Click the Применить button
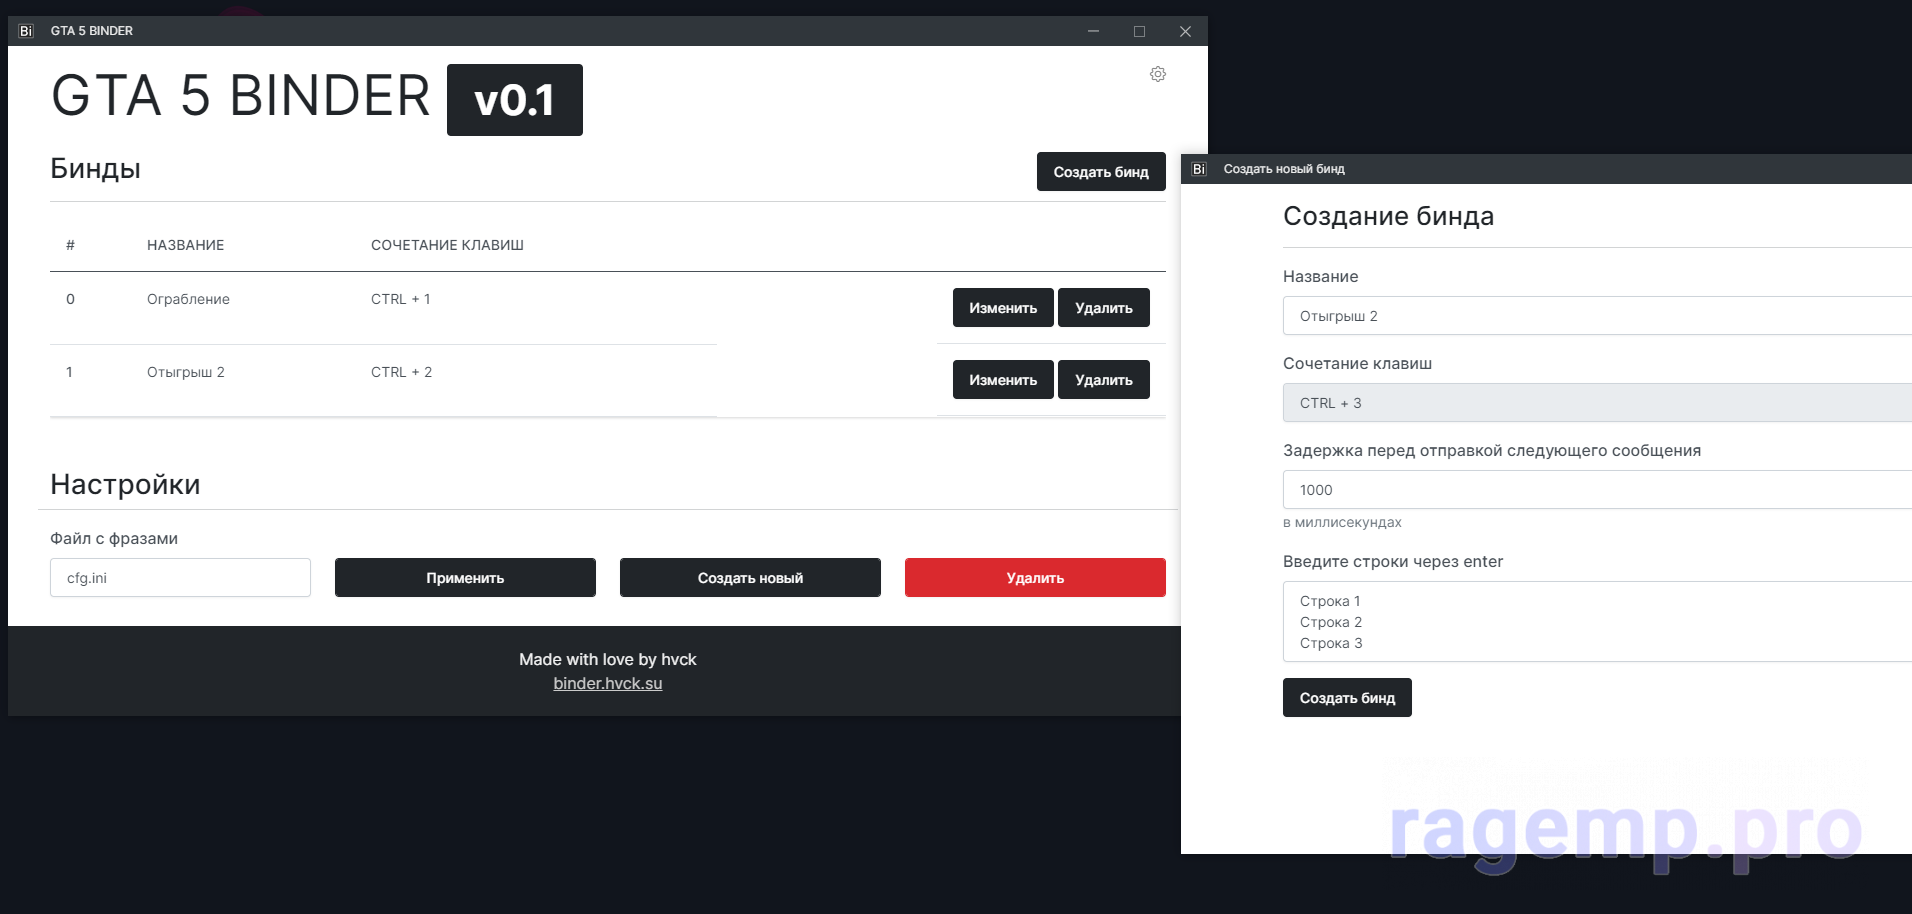Viewport: 1912px width, 914px height. [465, 578]
